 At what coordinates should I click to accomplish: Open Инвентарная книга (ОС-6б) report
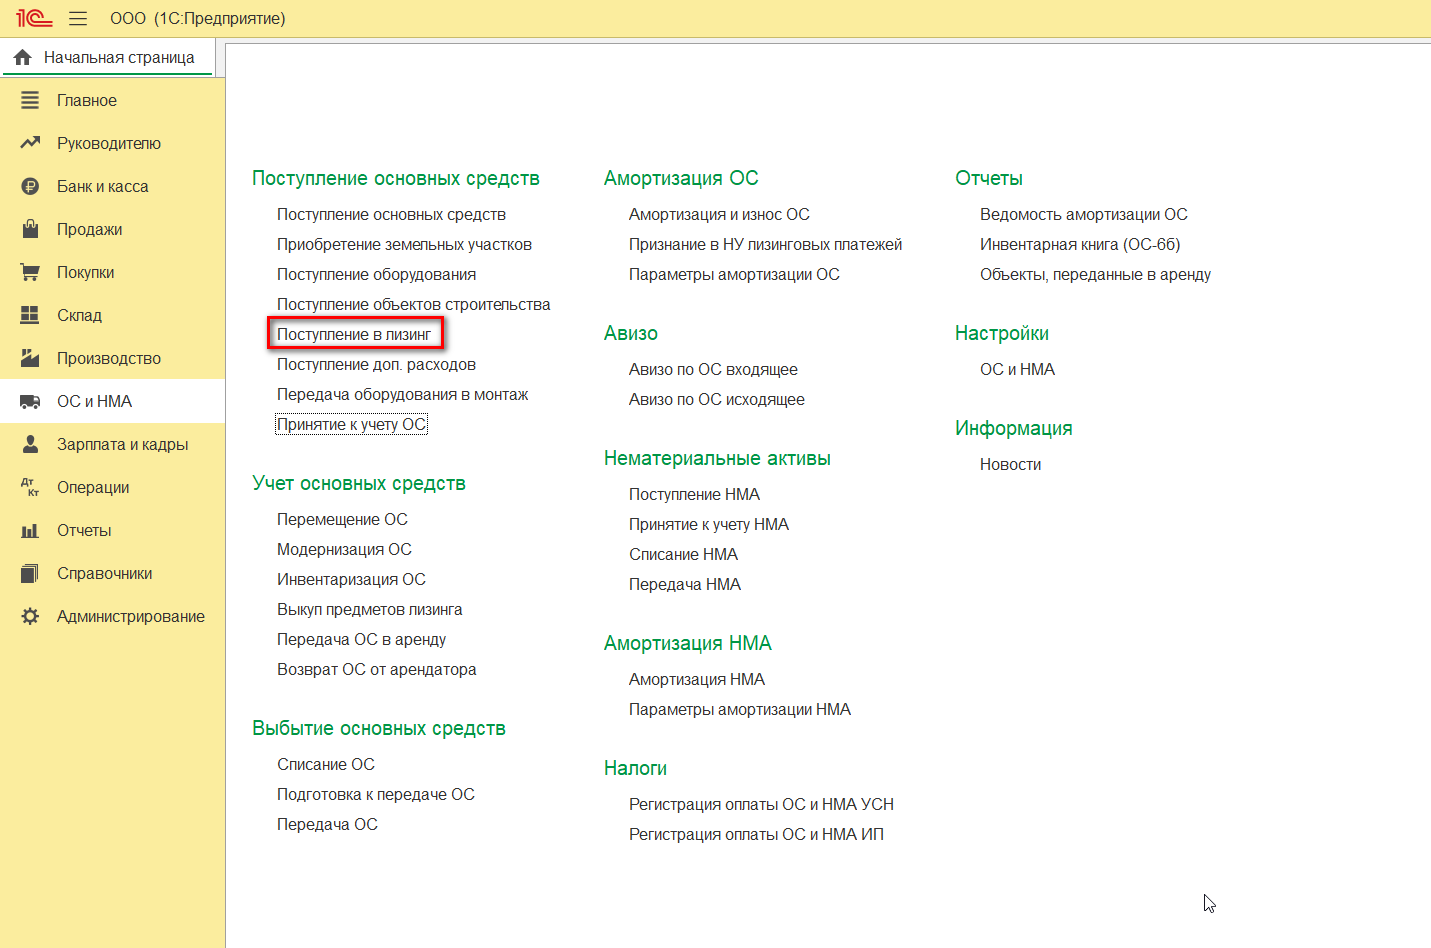click(1080, 244)
